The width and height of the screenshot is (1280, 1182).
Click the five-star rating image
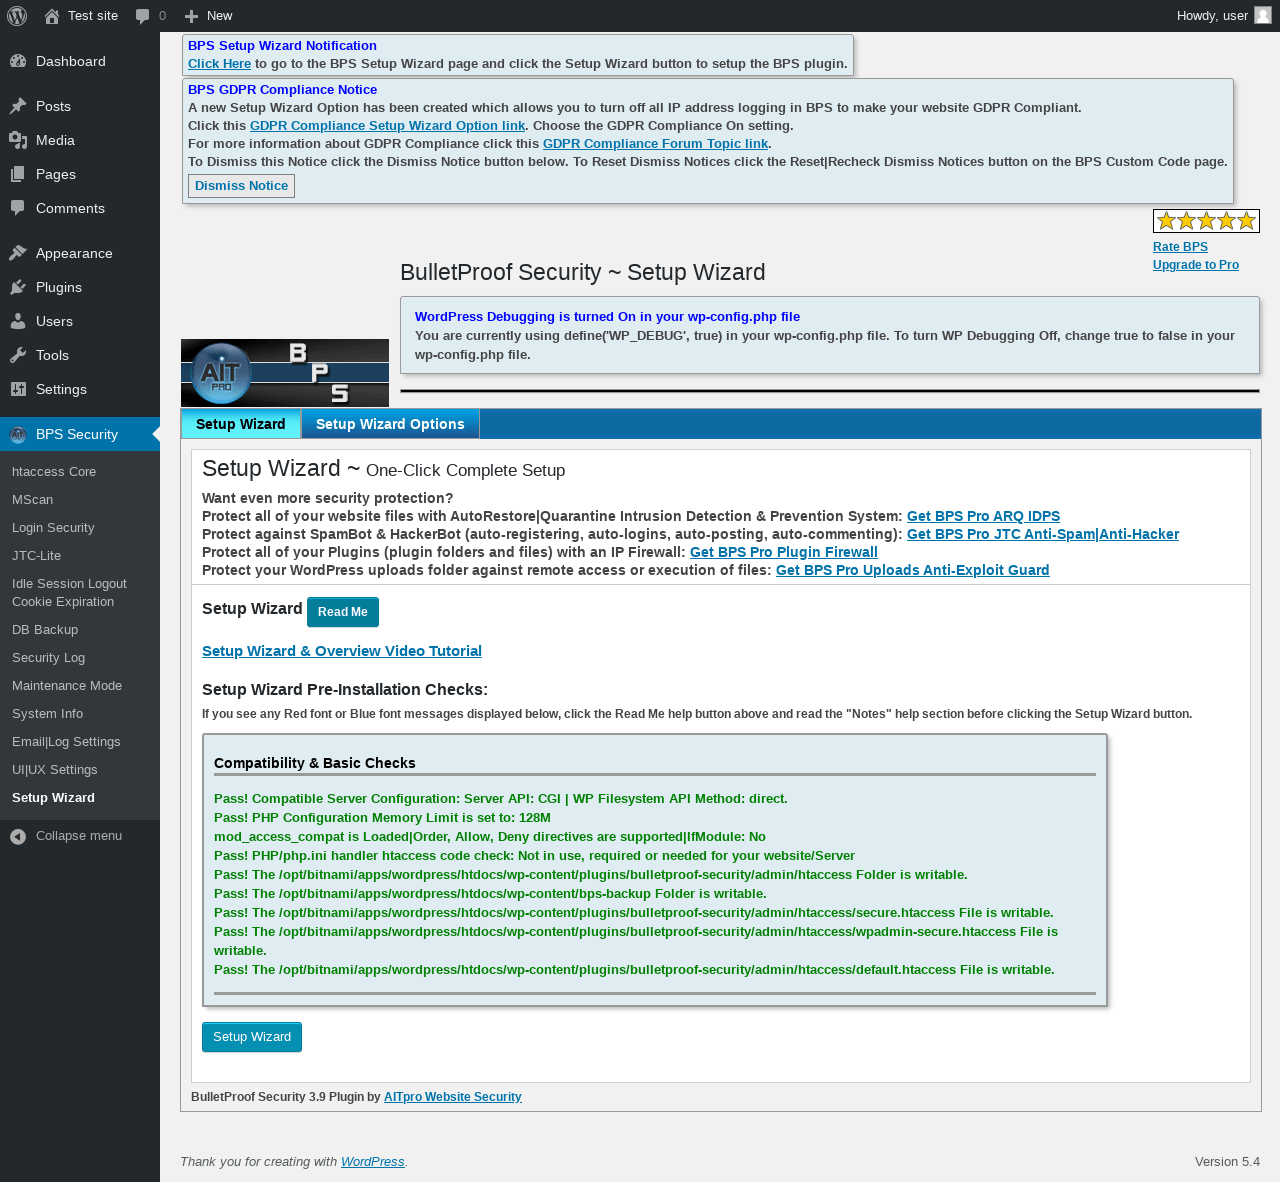coord(1206,221)
